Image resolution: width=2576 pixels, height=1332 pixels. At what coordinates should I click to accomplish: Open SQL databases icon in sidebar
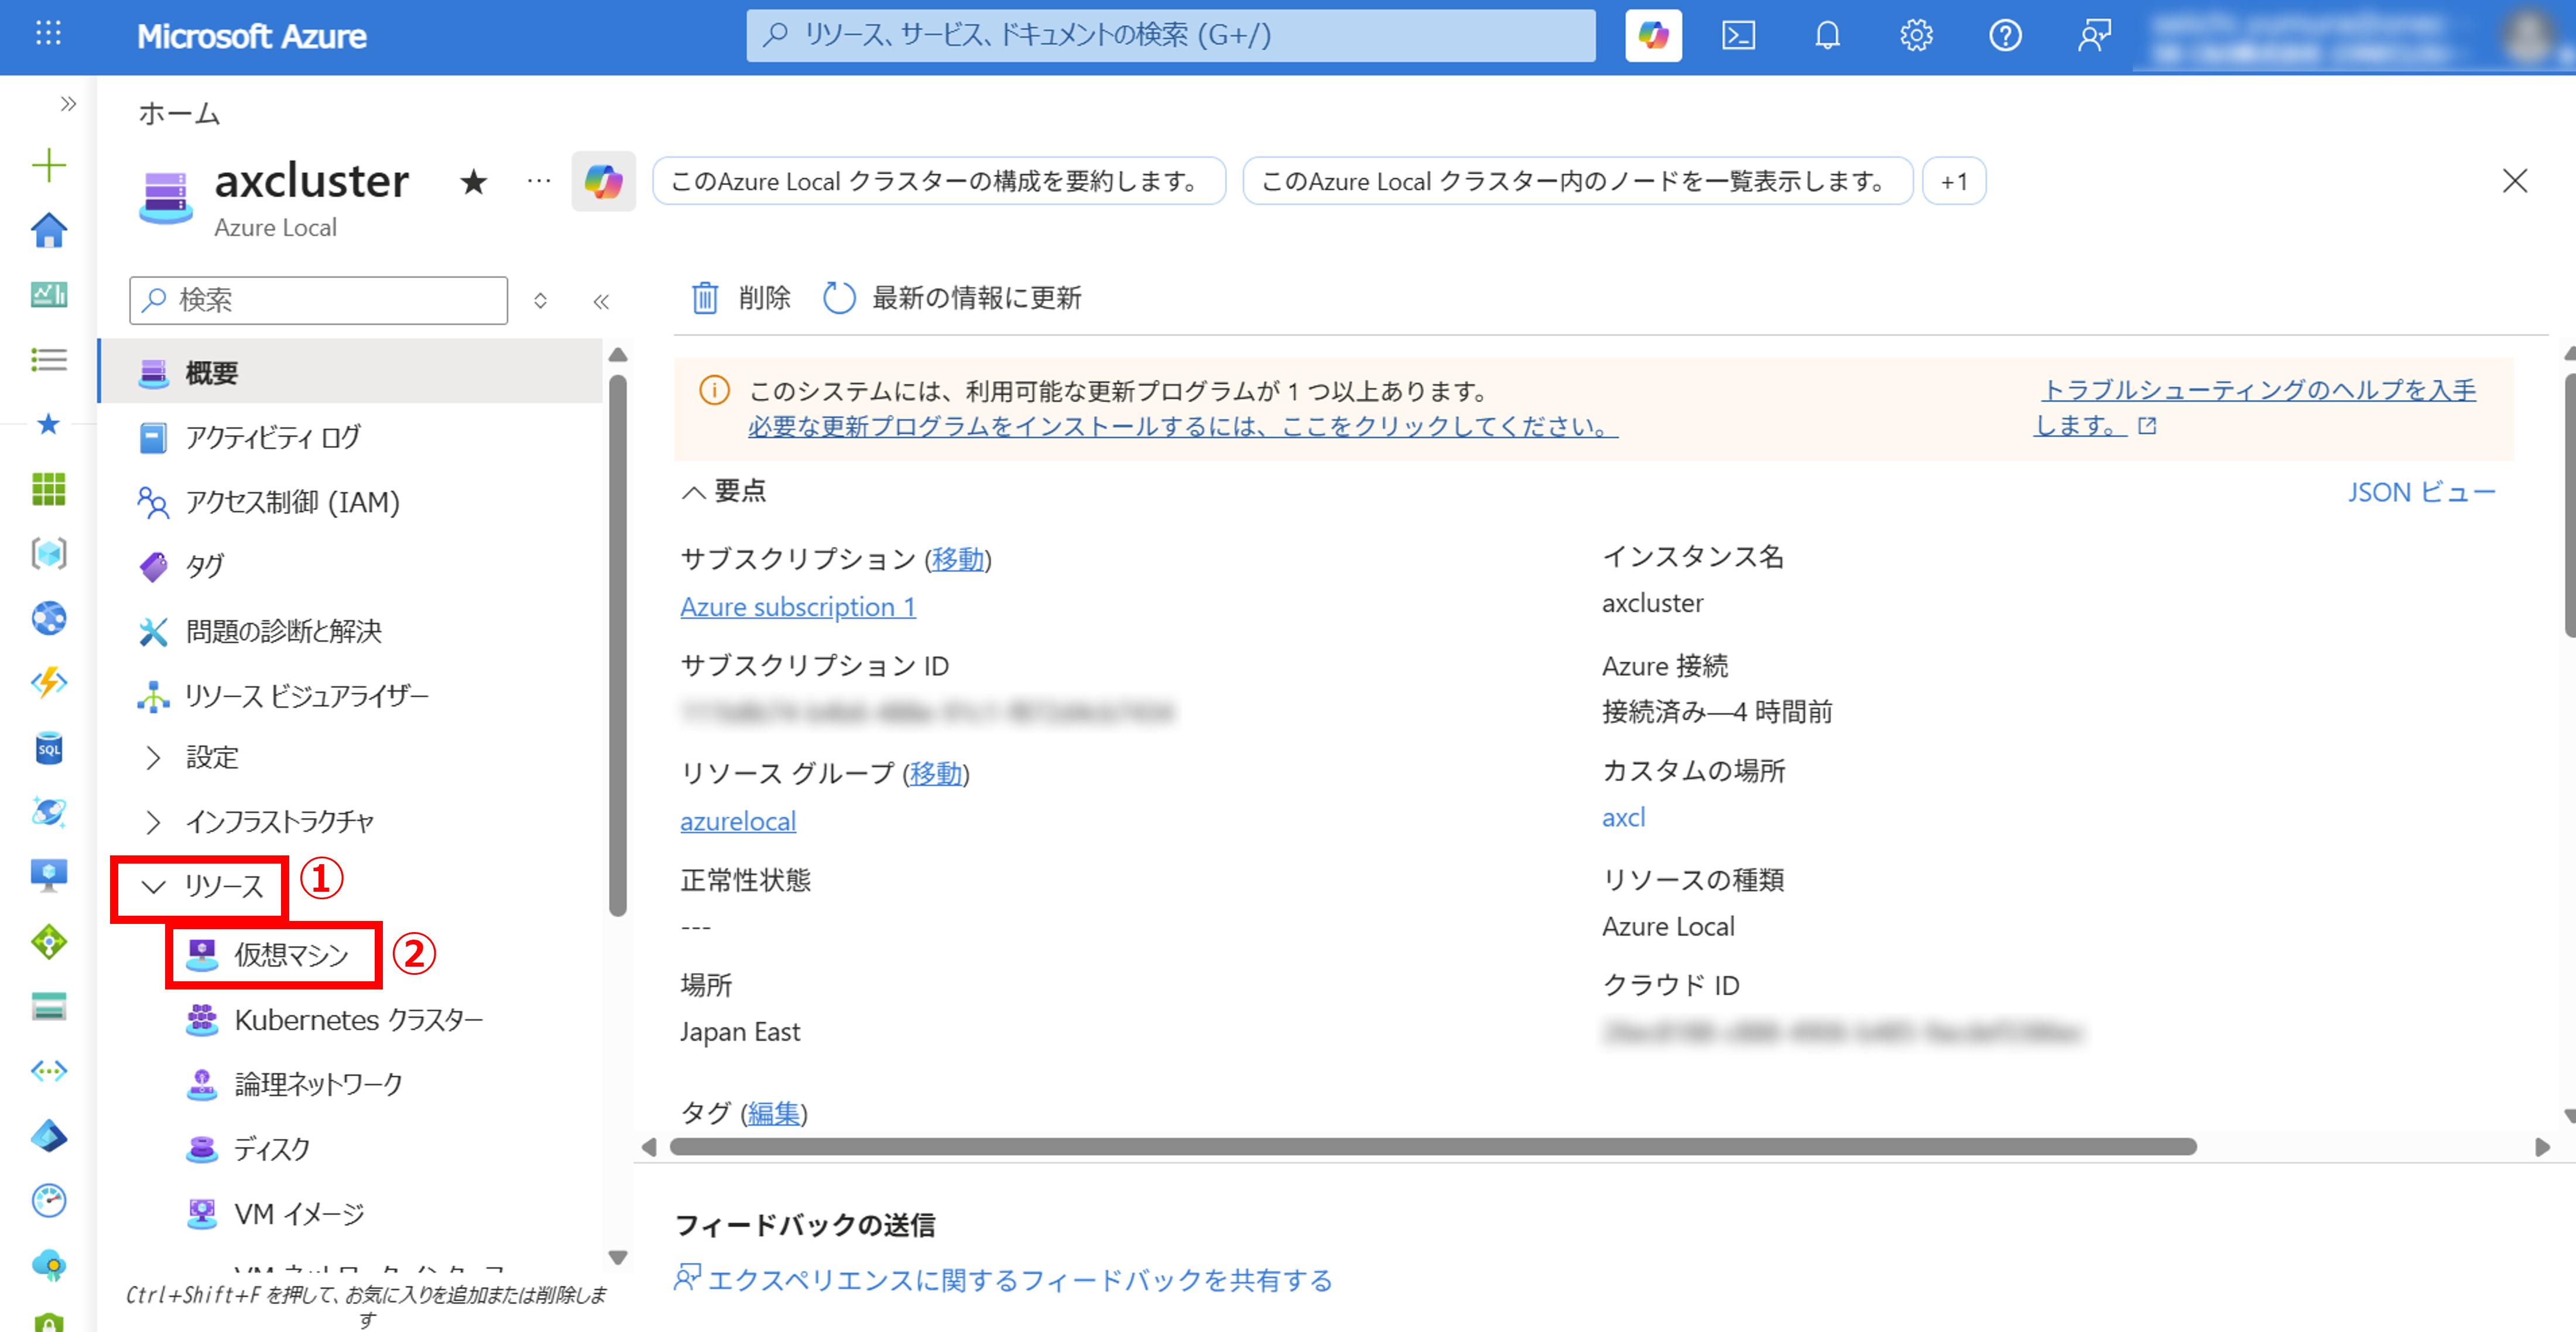coord(49,748)
